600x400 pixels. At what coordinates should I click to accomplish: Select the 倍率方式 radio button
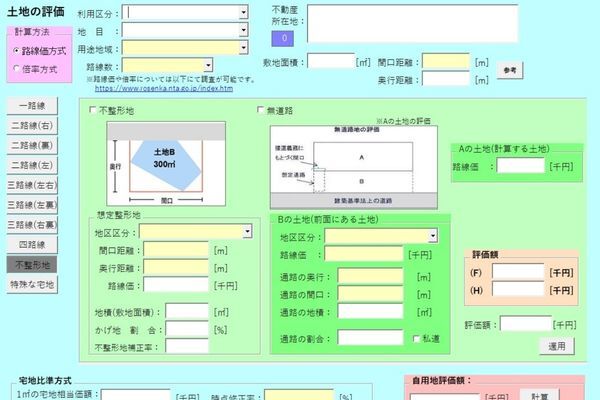click(x=16, y=69)
